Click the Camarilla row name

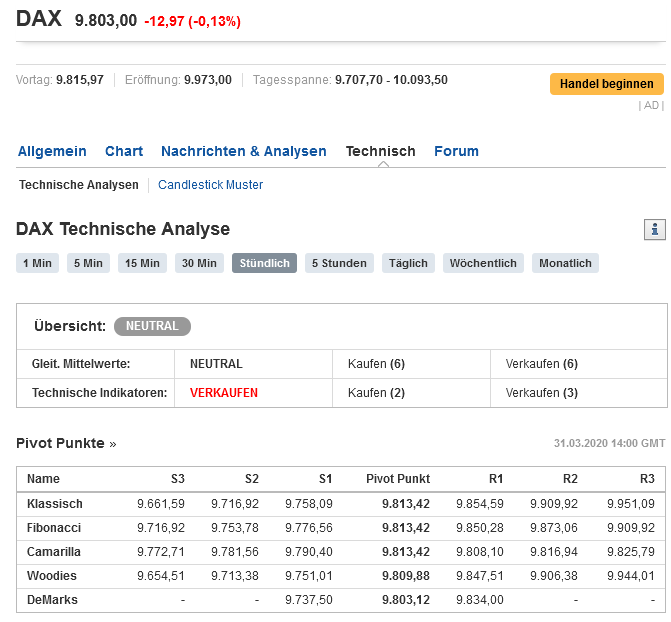tap(53, 551)
